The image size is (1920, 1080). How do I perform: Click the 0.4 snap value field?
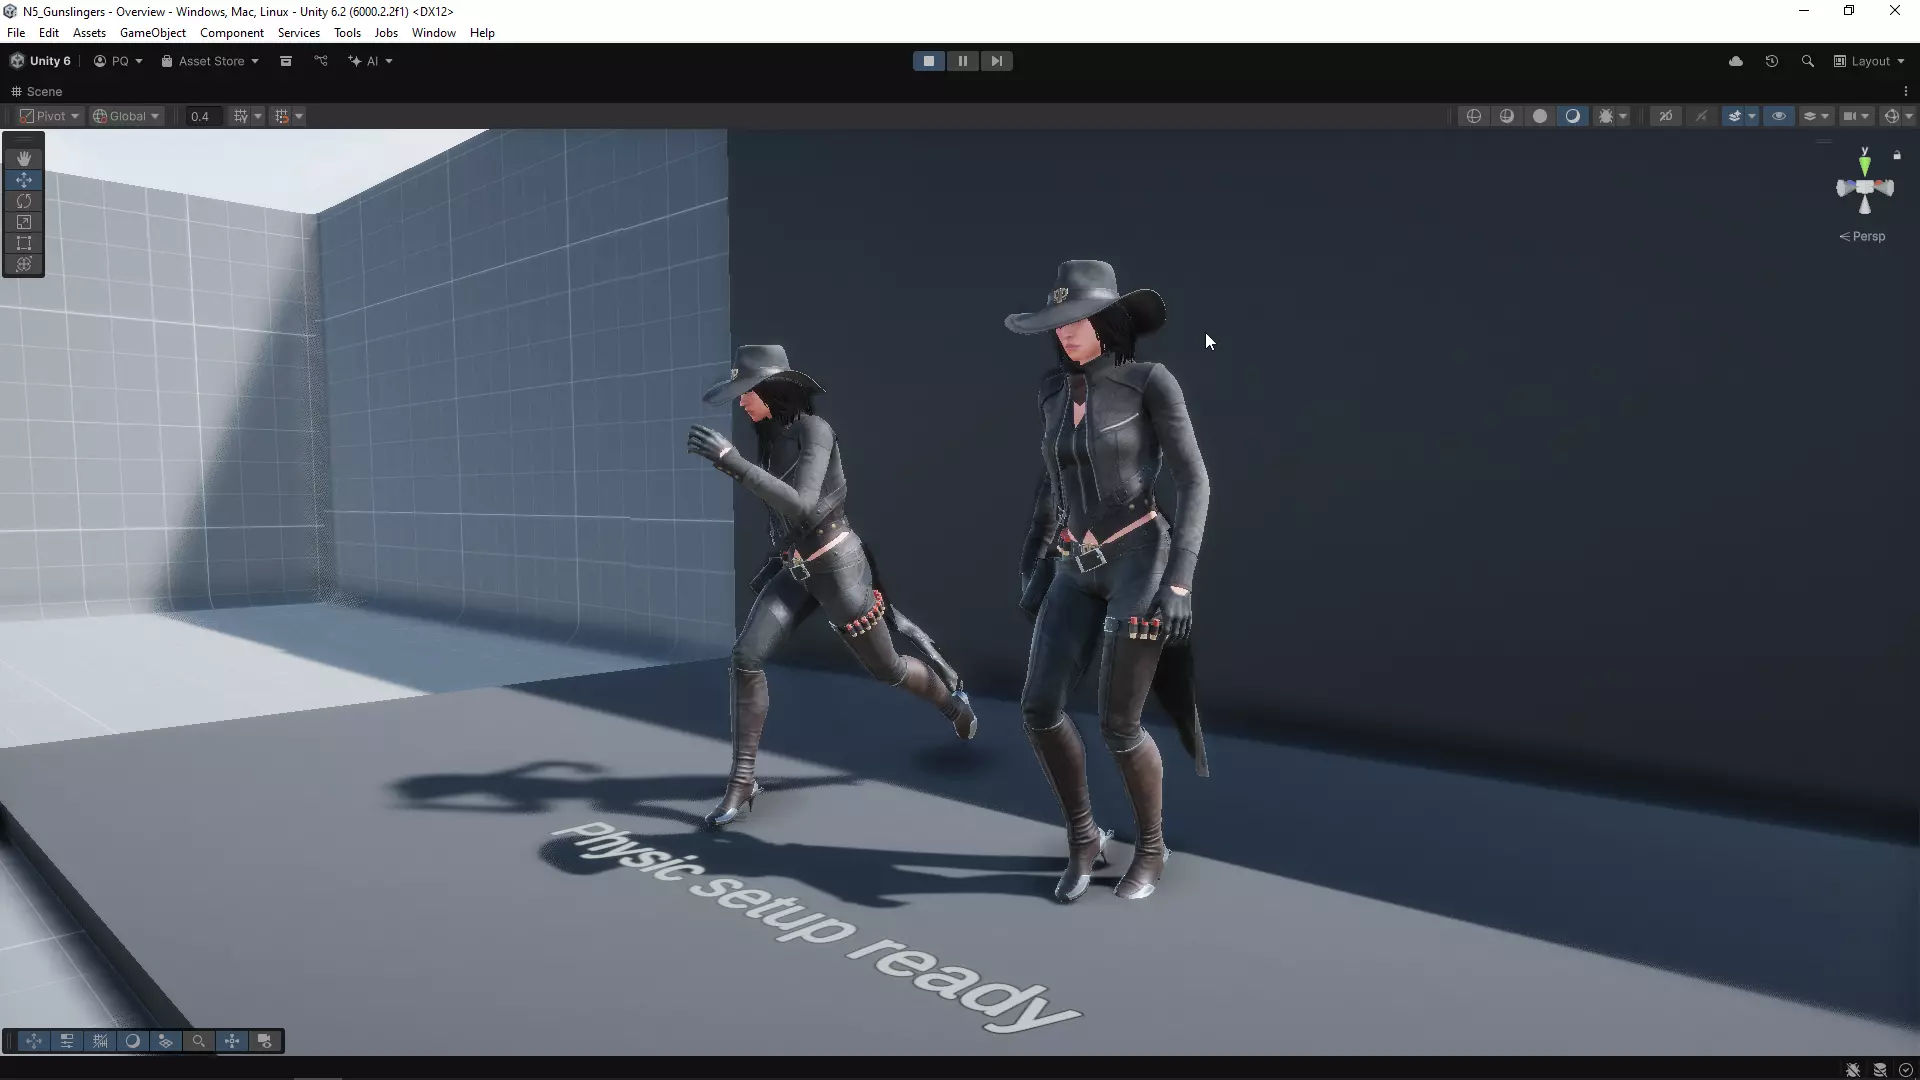[x=203, y=116]
